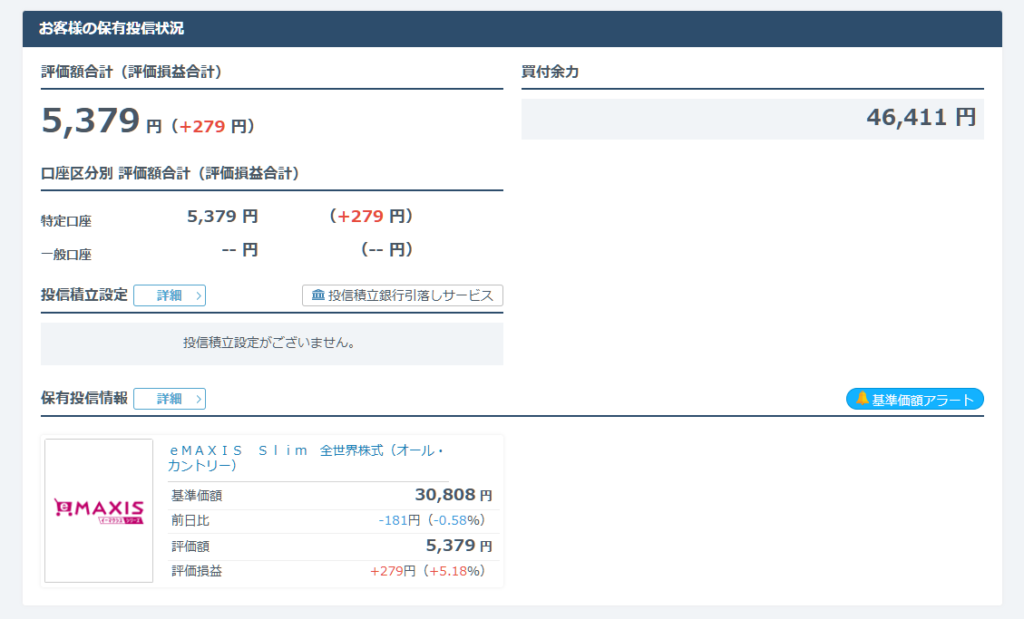Click the yellow bell icon on 基準価額アラート

click(862, 398)
